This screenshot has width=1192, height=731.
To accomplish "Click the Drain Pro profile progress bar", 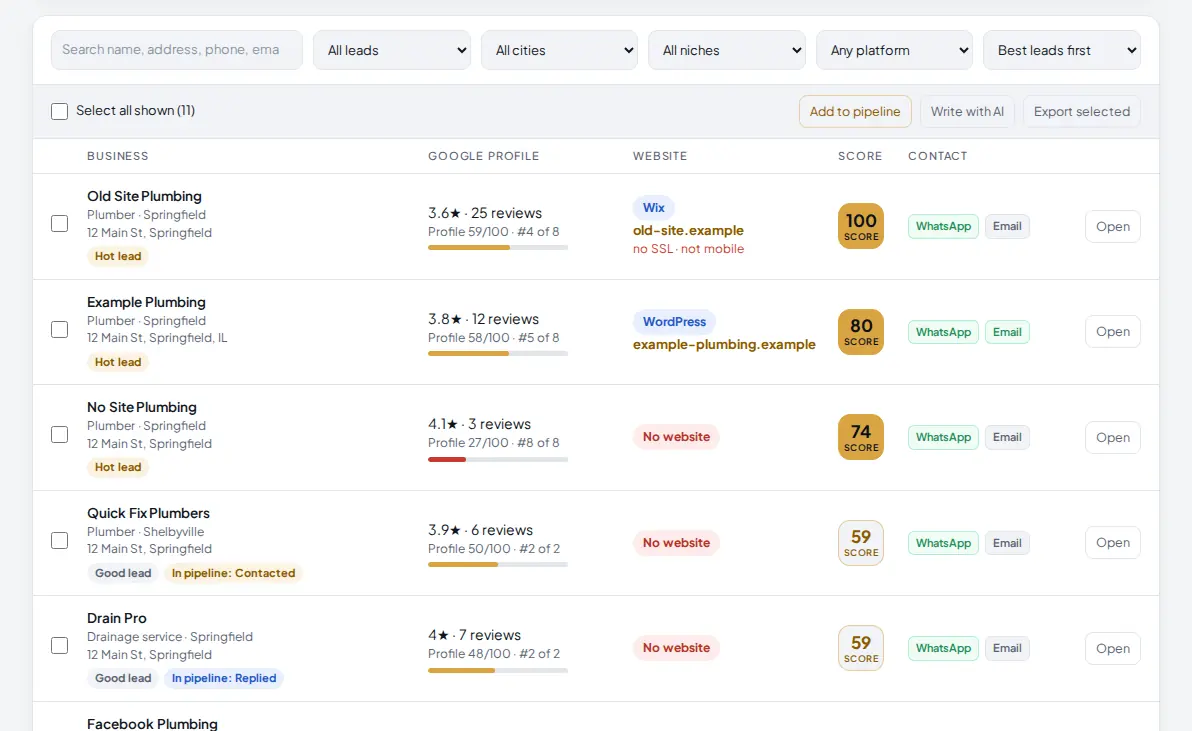I will [498, 670].
